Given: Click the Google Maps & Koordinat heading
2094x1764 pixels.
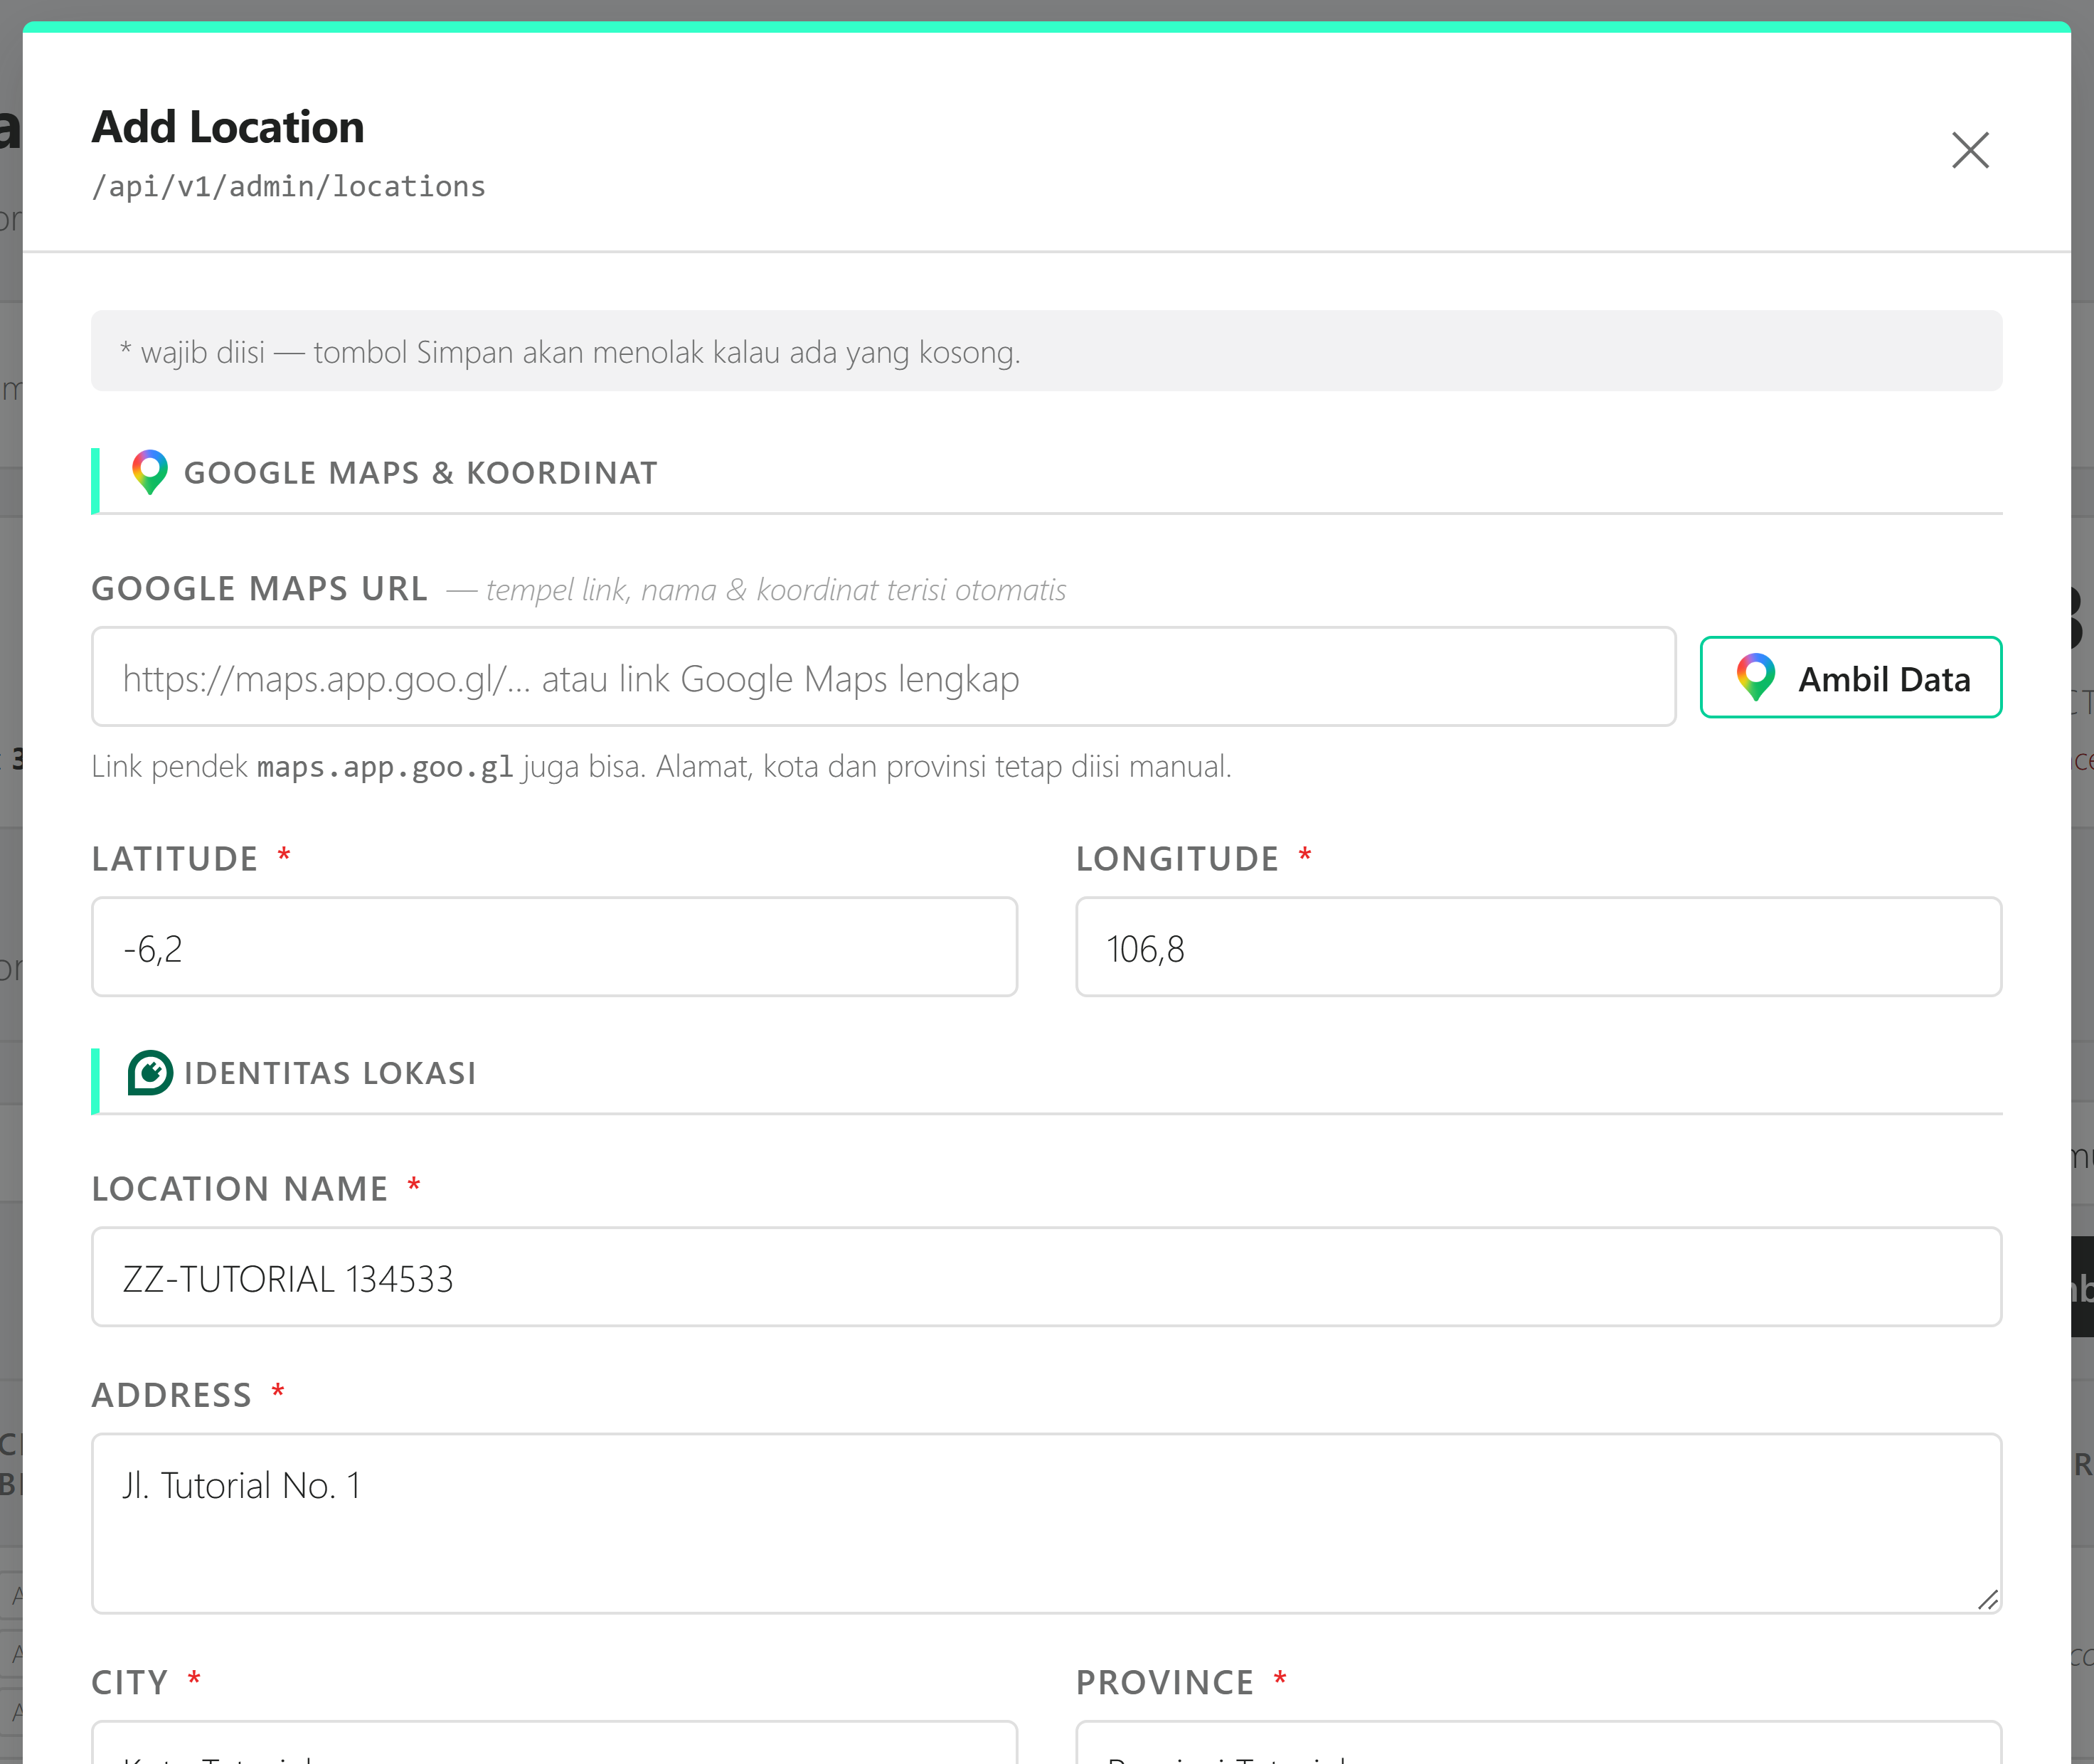Looking at the screenshot, I should click(x=421, y=473).
